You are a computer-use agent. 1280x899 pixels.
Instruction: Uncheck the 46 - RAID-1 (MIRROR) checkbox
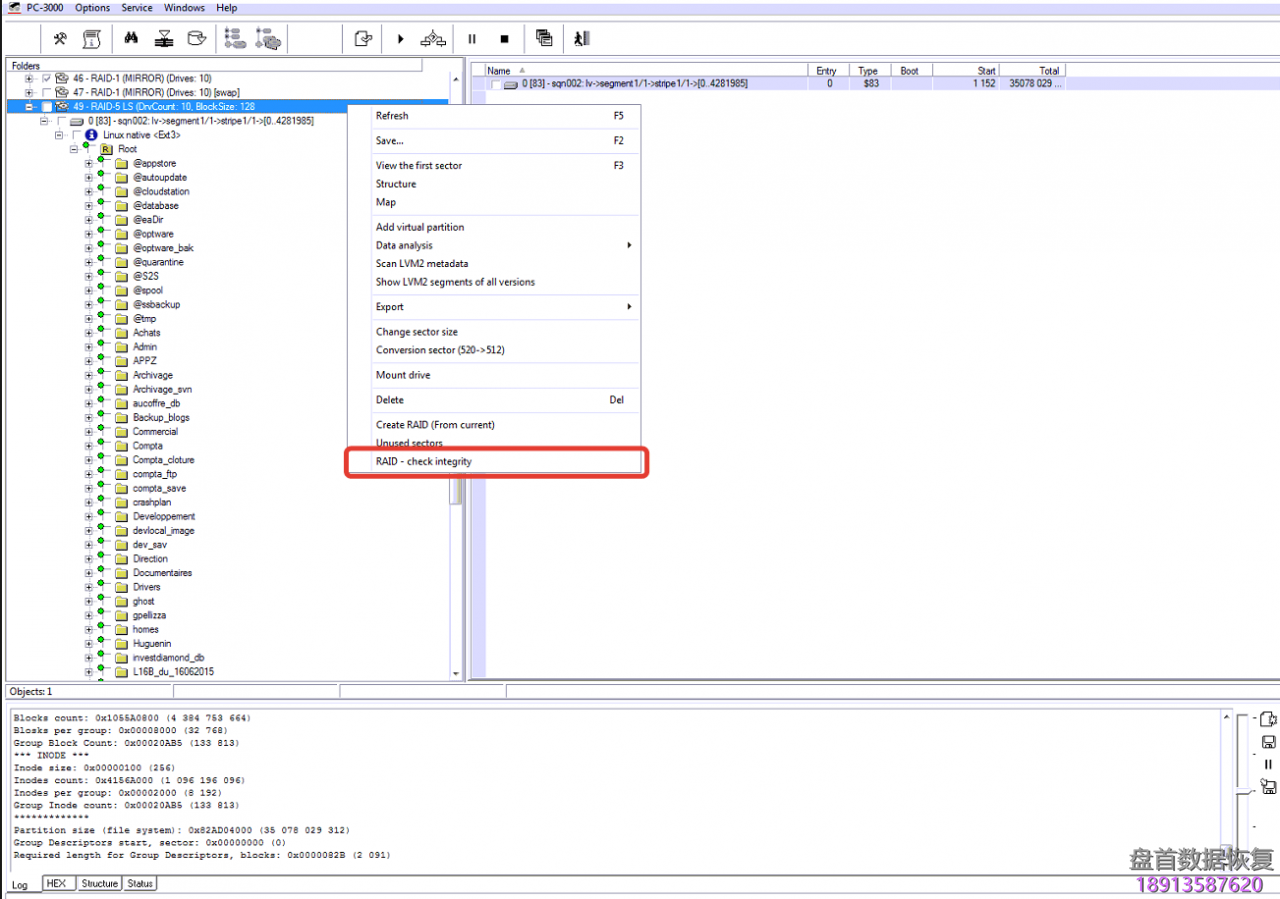pos(46,78)
